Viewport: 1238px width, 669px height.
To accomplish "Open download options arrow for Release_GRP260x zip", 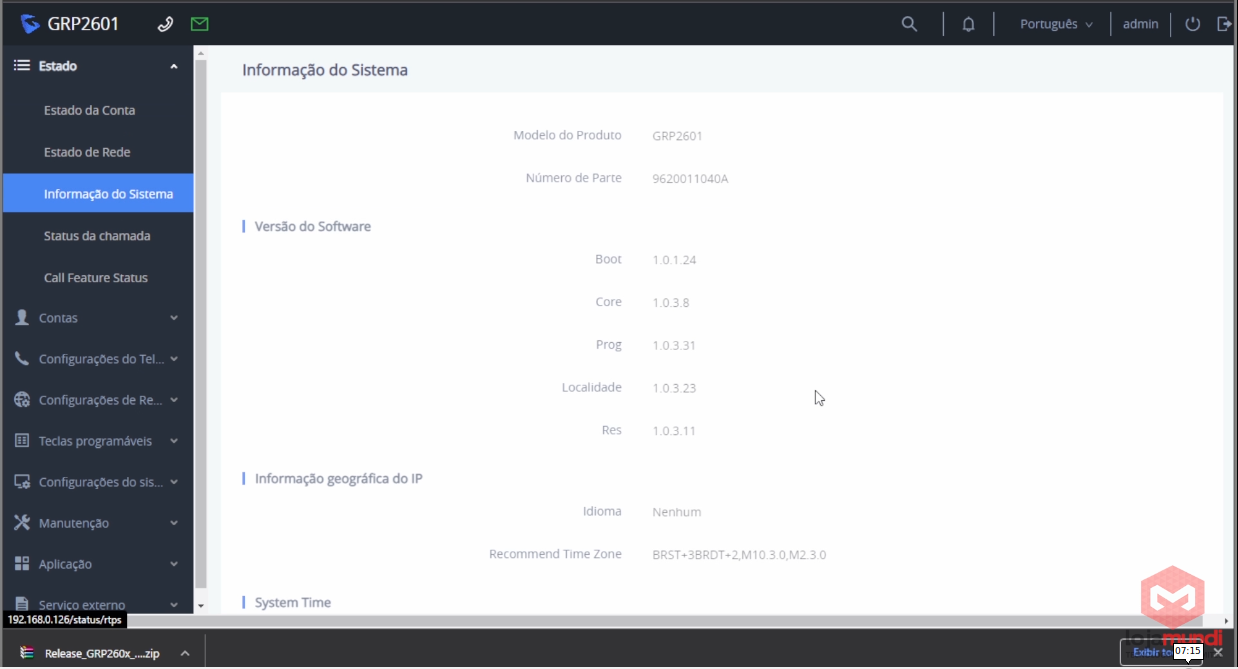I will tap(185, 653).
